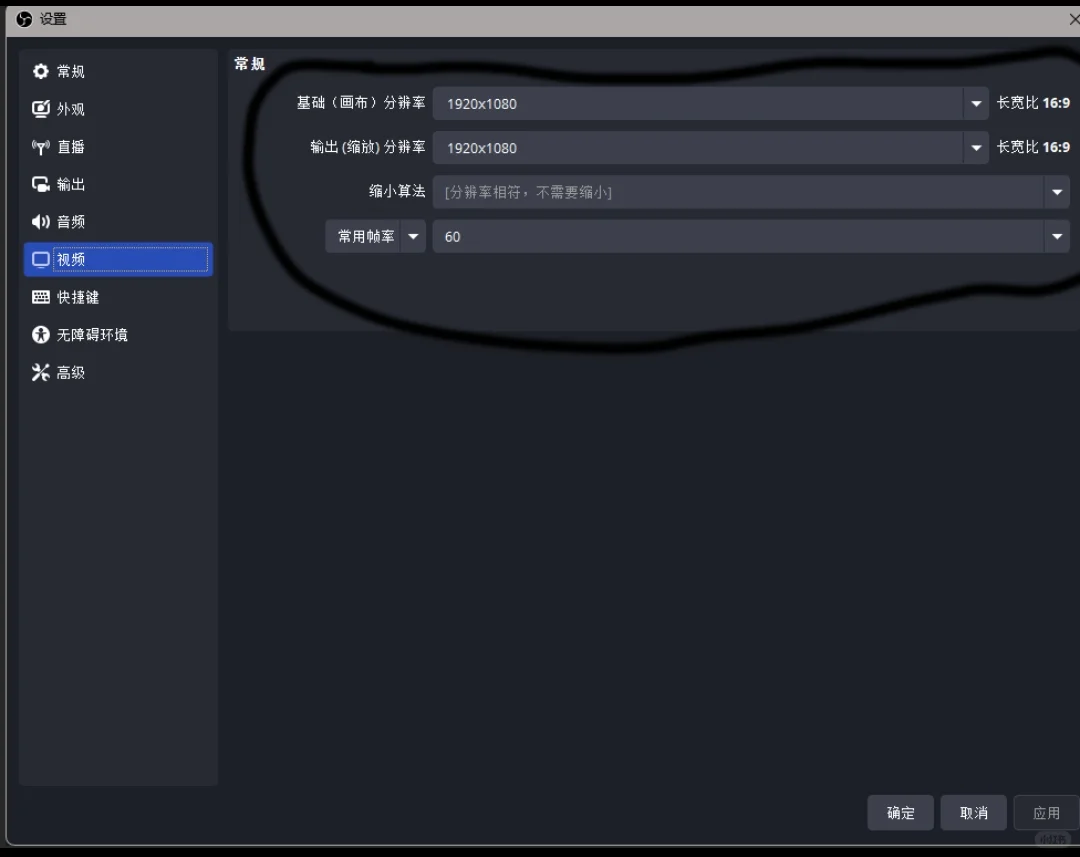Screen dimensions: 1080x857
Task: Close the 设置 window
Action: pos(1073,19)
